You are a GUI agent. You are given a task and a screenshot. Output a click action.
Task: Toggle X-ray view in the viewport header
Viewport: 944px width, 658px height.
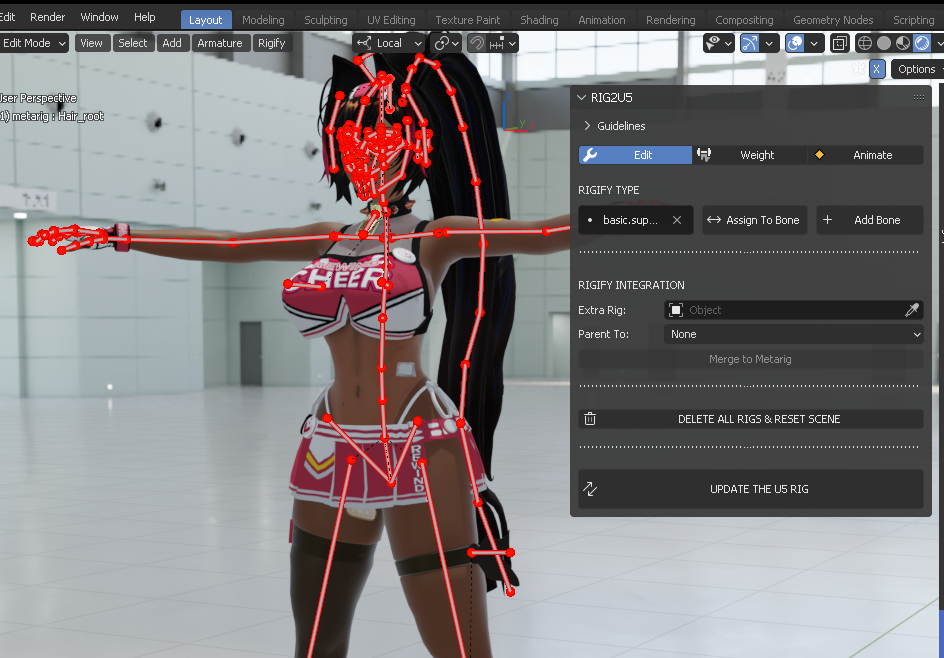pos(840,43)
